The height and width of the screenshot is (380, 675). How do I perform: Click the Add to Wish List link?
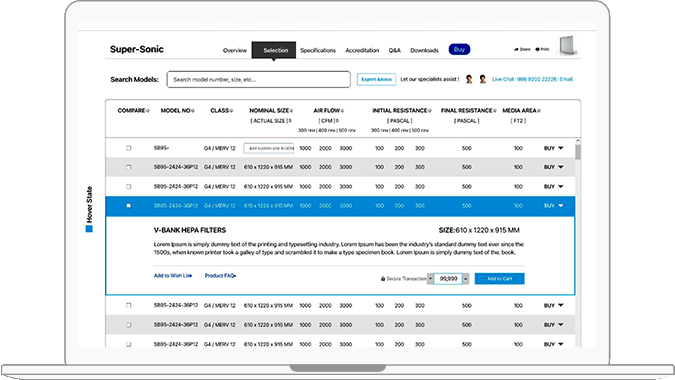173,275
